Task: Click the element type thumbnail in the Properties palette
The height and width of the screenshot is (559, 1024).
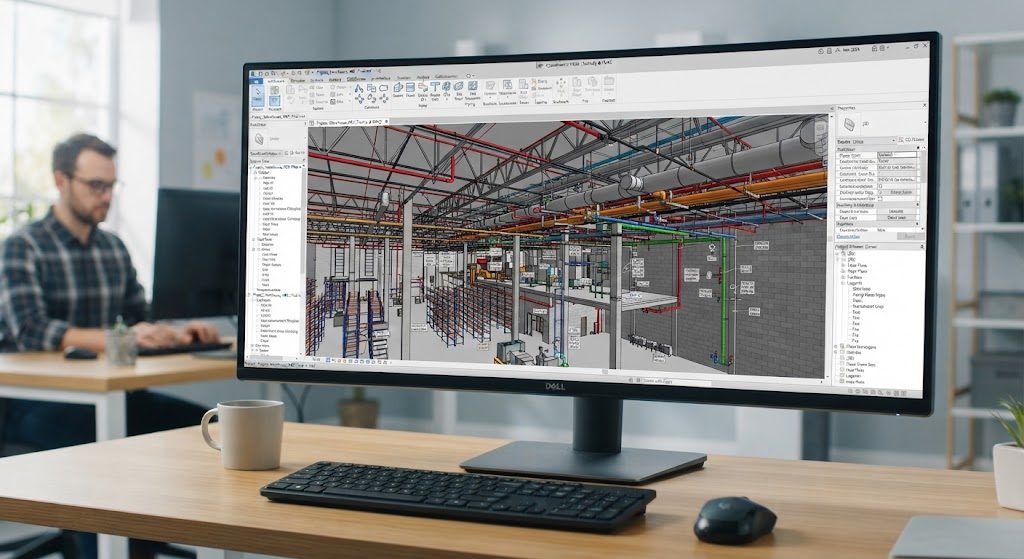Action: coord(850,123)
